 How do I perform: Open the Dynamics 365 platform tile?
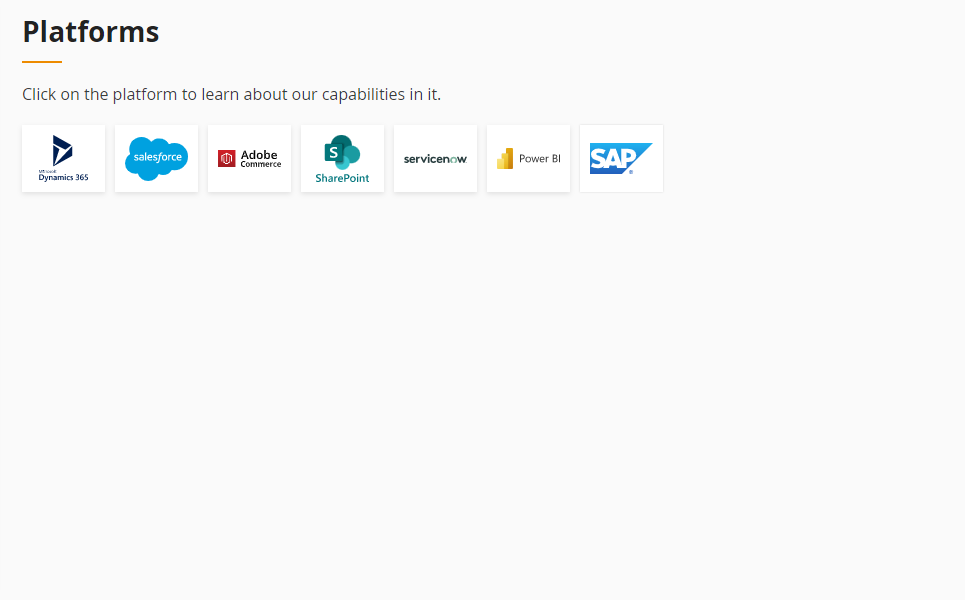pos(63,159)
